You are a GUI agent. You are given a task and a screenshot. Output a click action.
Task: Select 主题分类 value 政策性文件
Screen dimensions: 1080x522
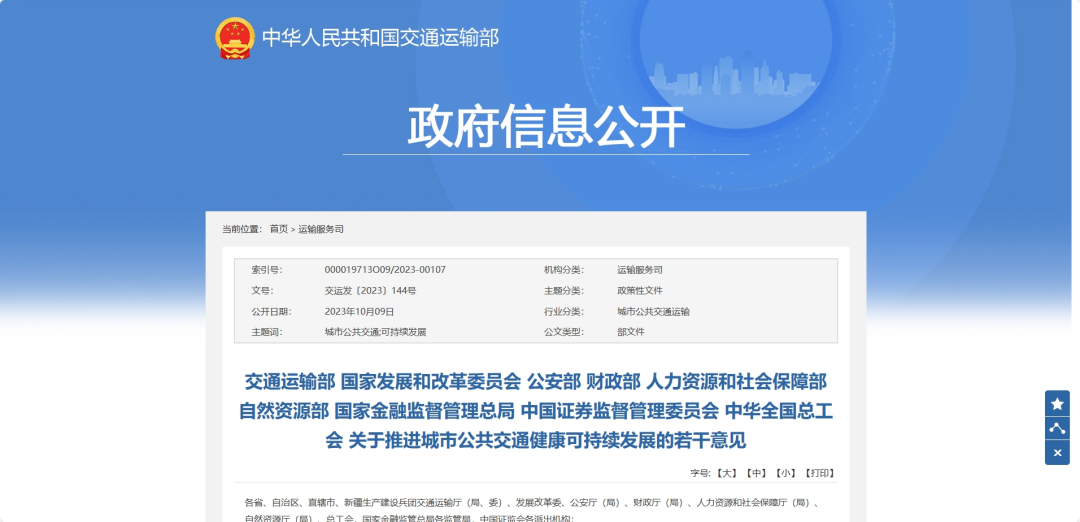point(640,291)
